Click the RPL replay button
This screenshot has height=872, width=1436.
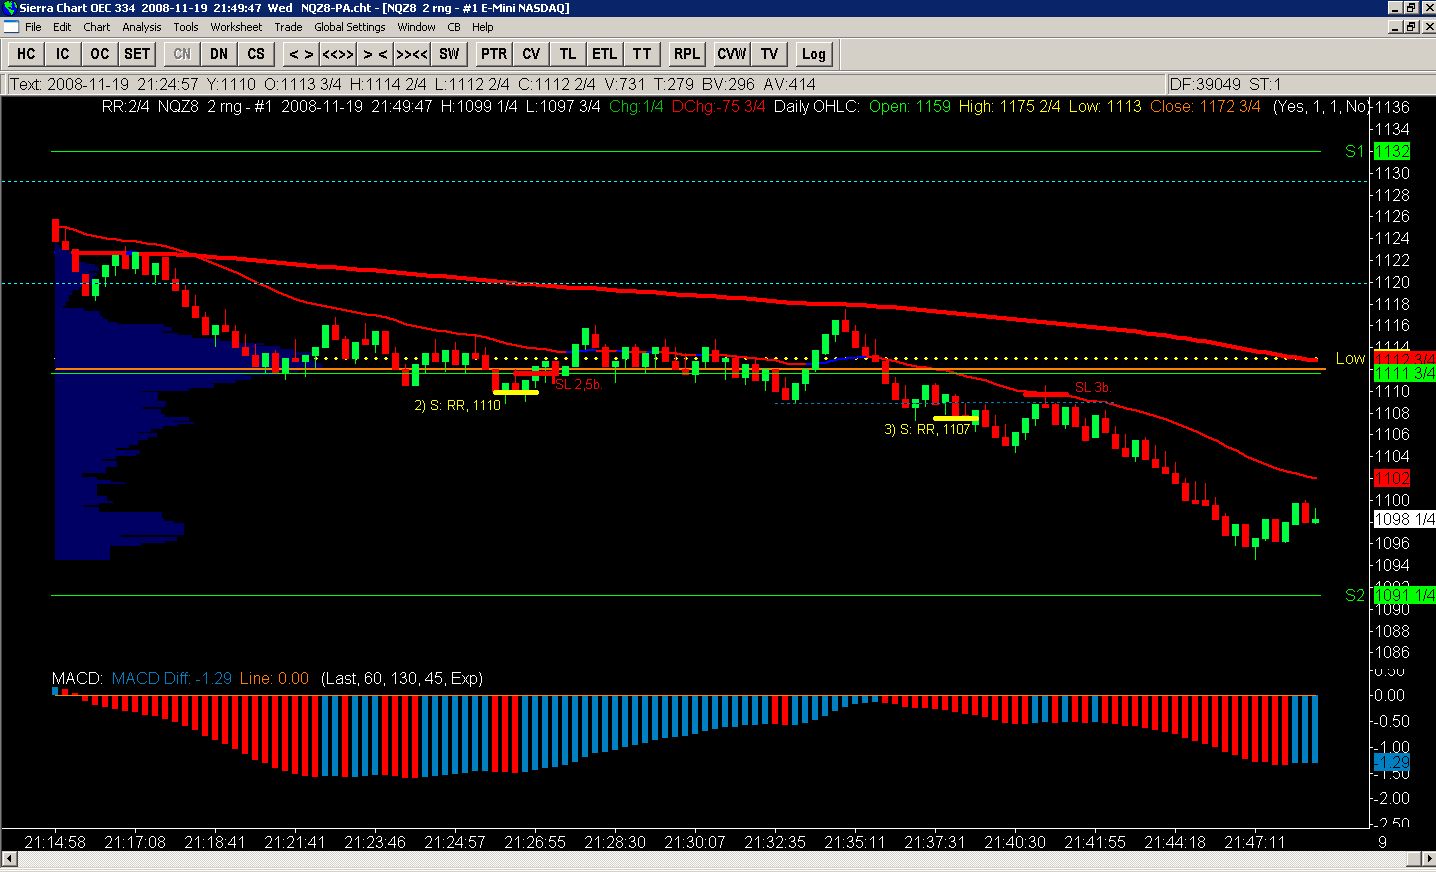[x=687, y=54]
